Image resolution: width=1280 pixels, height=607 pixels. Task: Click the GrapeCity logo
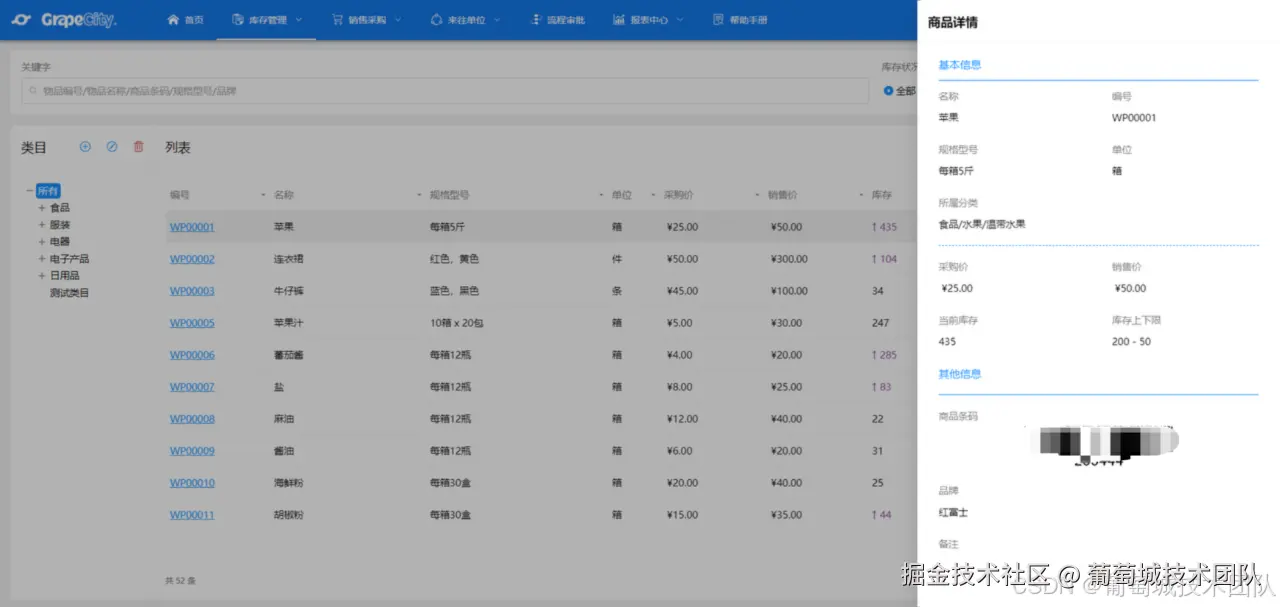tap(64, 19)
